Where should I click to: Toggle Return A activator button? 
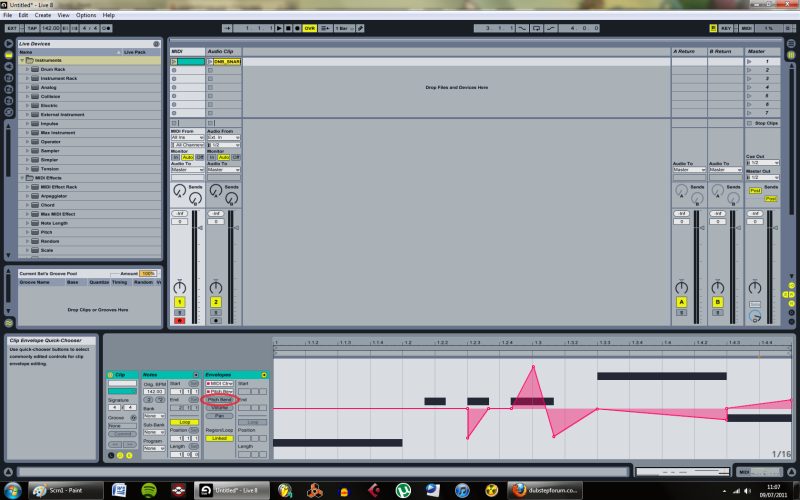pos(681,302)
